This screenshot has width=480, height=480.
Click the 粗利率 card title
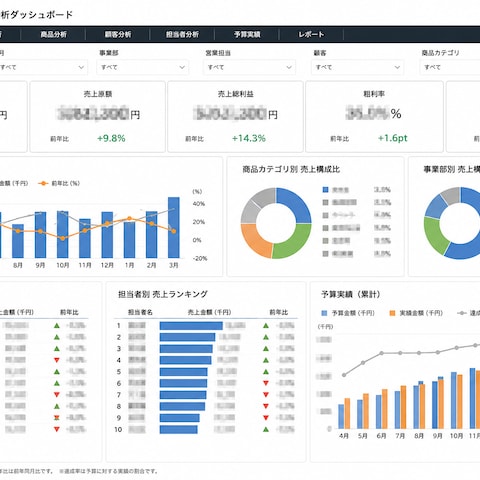click(374, 94)
